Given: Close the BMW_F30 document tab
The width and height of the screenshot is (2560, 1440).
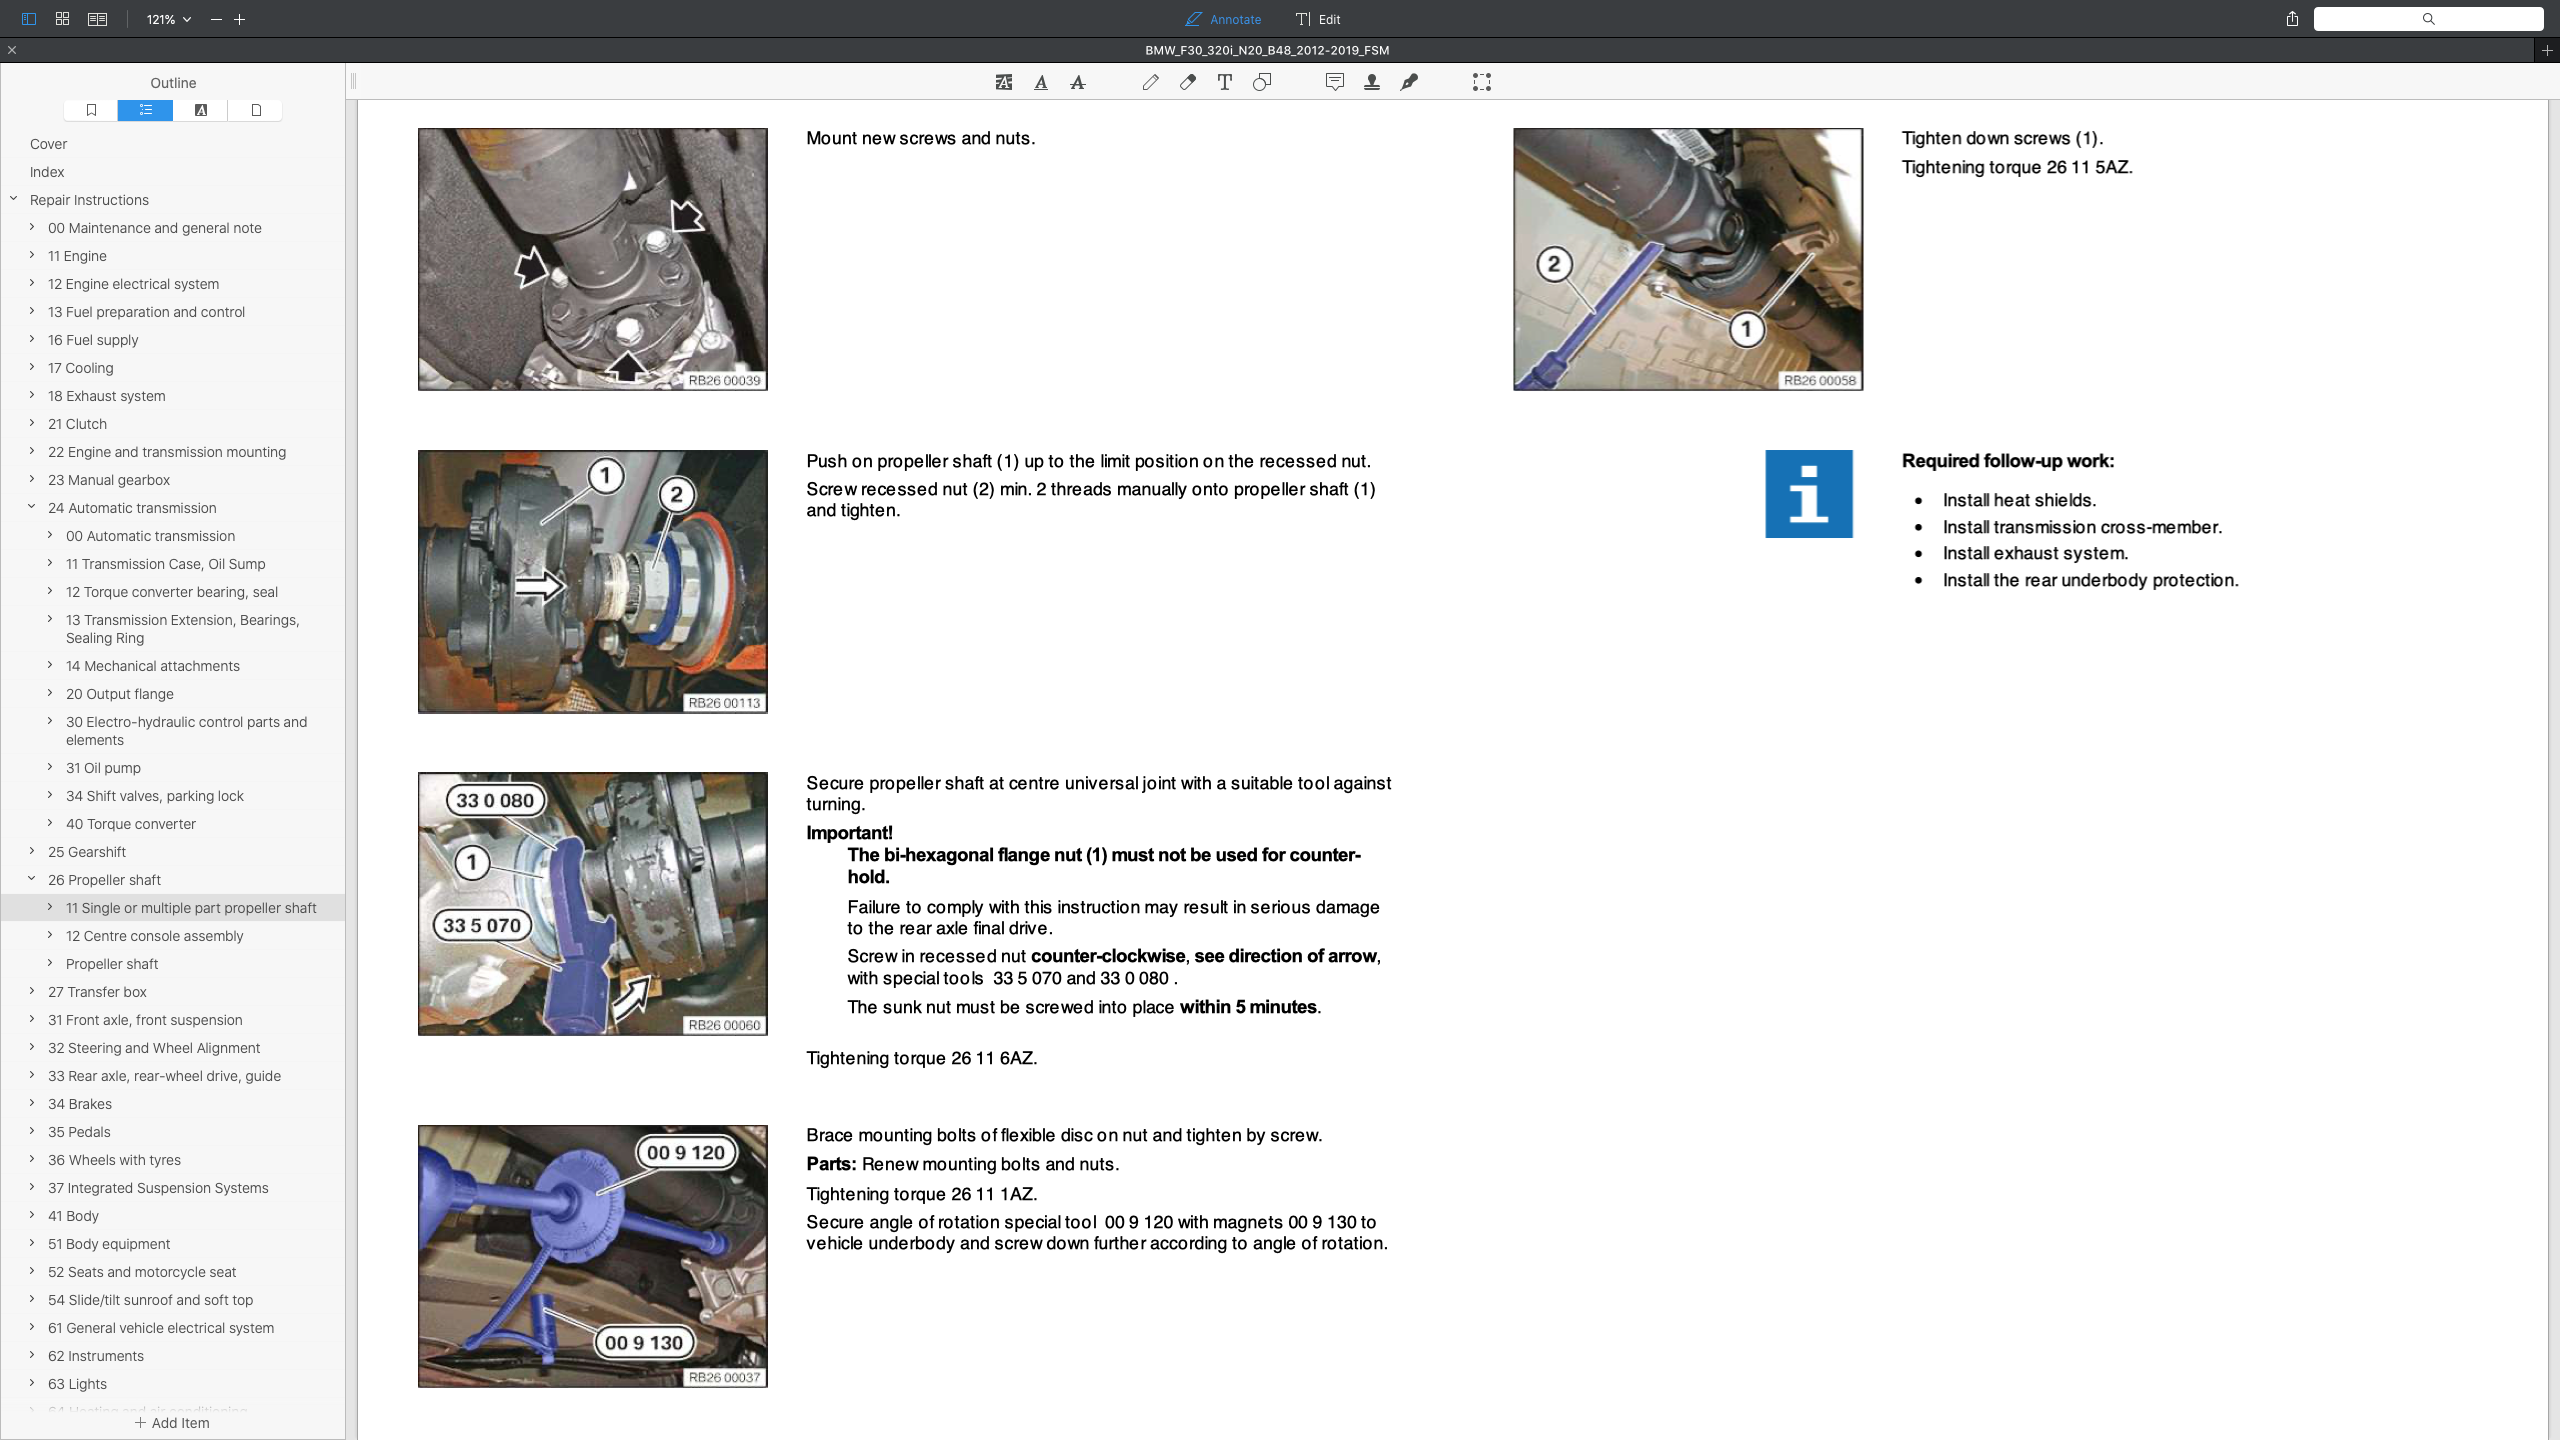Looking at the screenshot, I should (12, 50).
